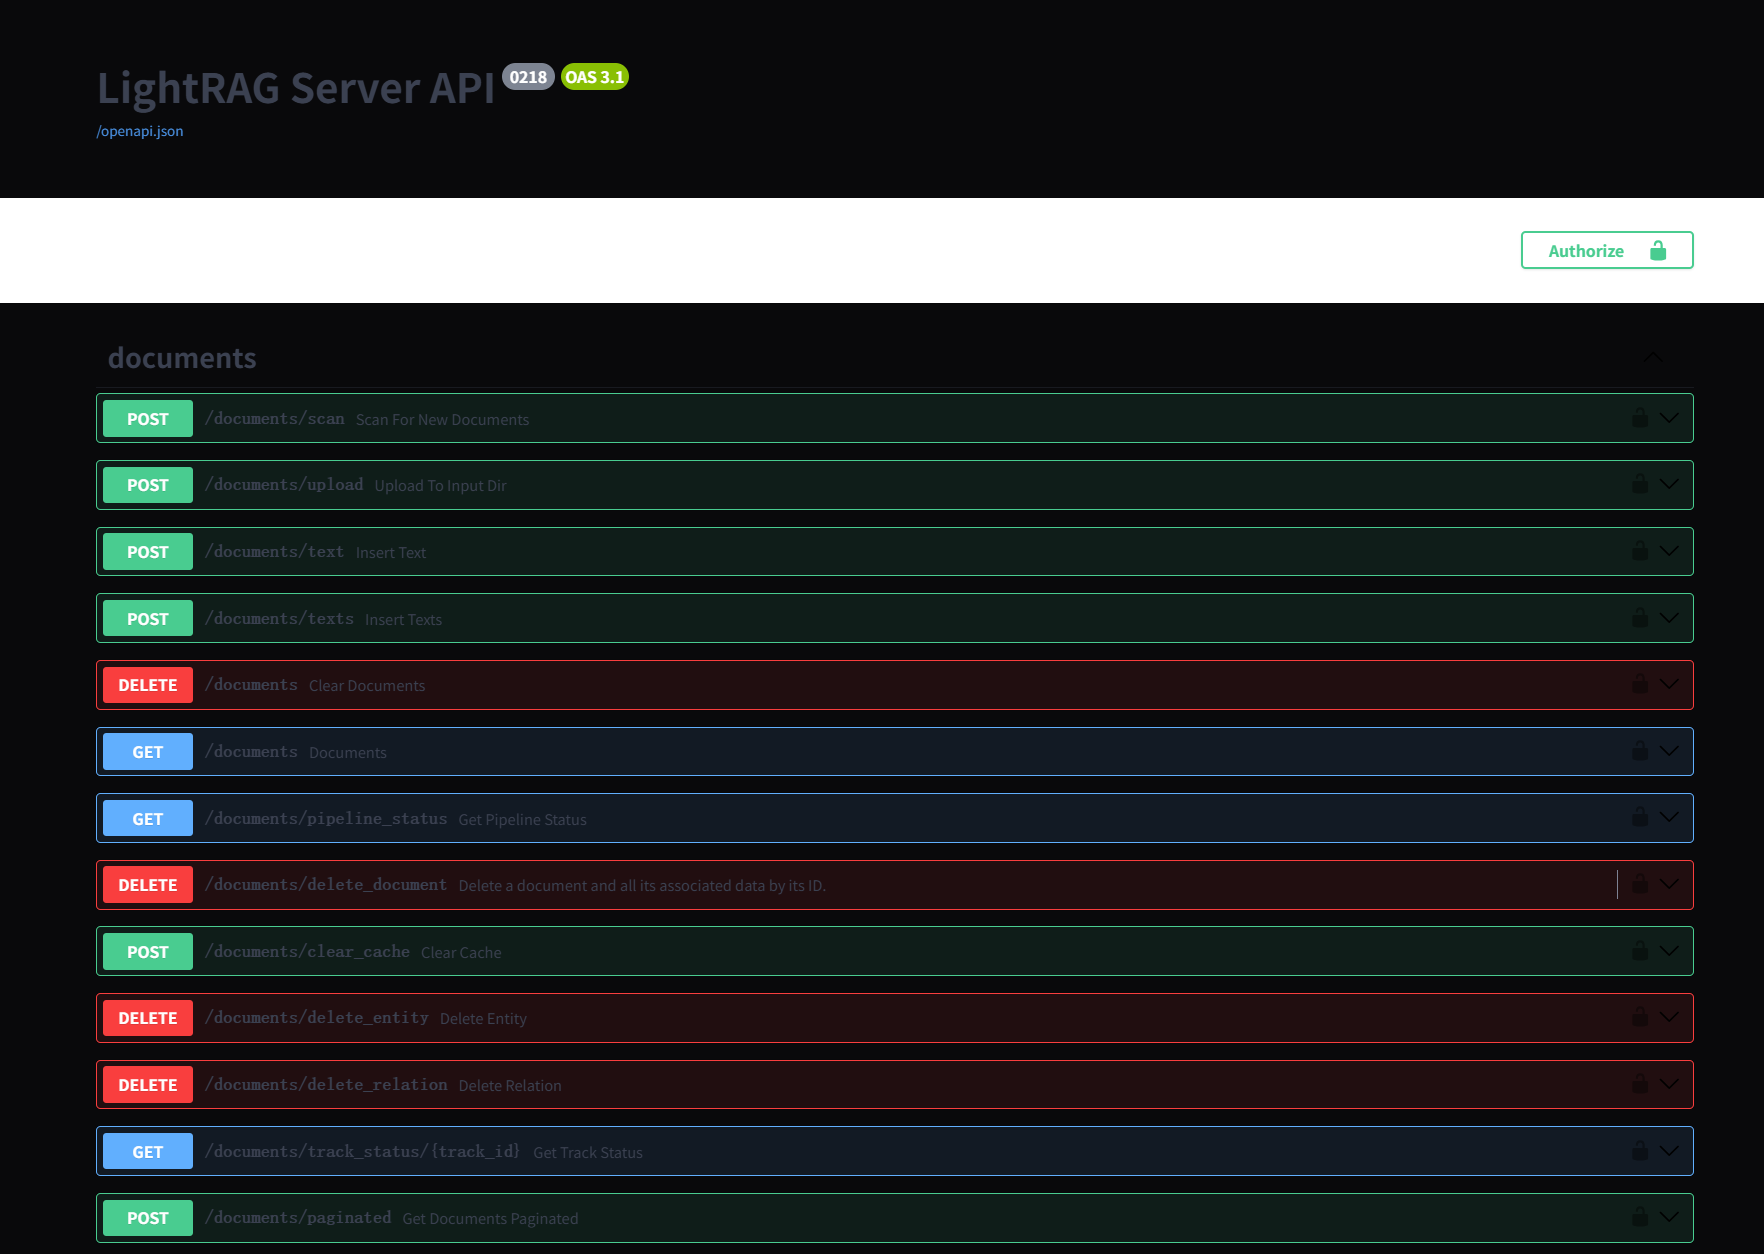Click lock icon on Get Pipeline Status row
The width and height of the screenshot is (1764, 1254).
coord(1640,817)
